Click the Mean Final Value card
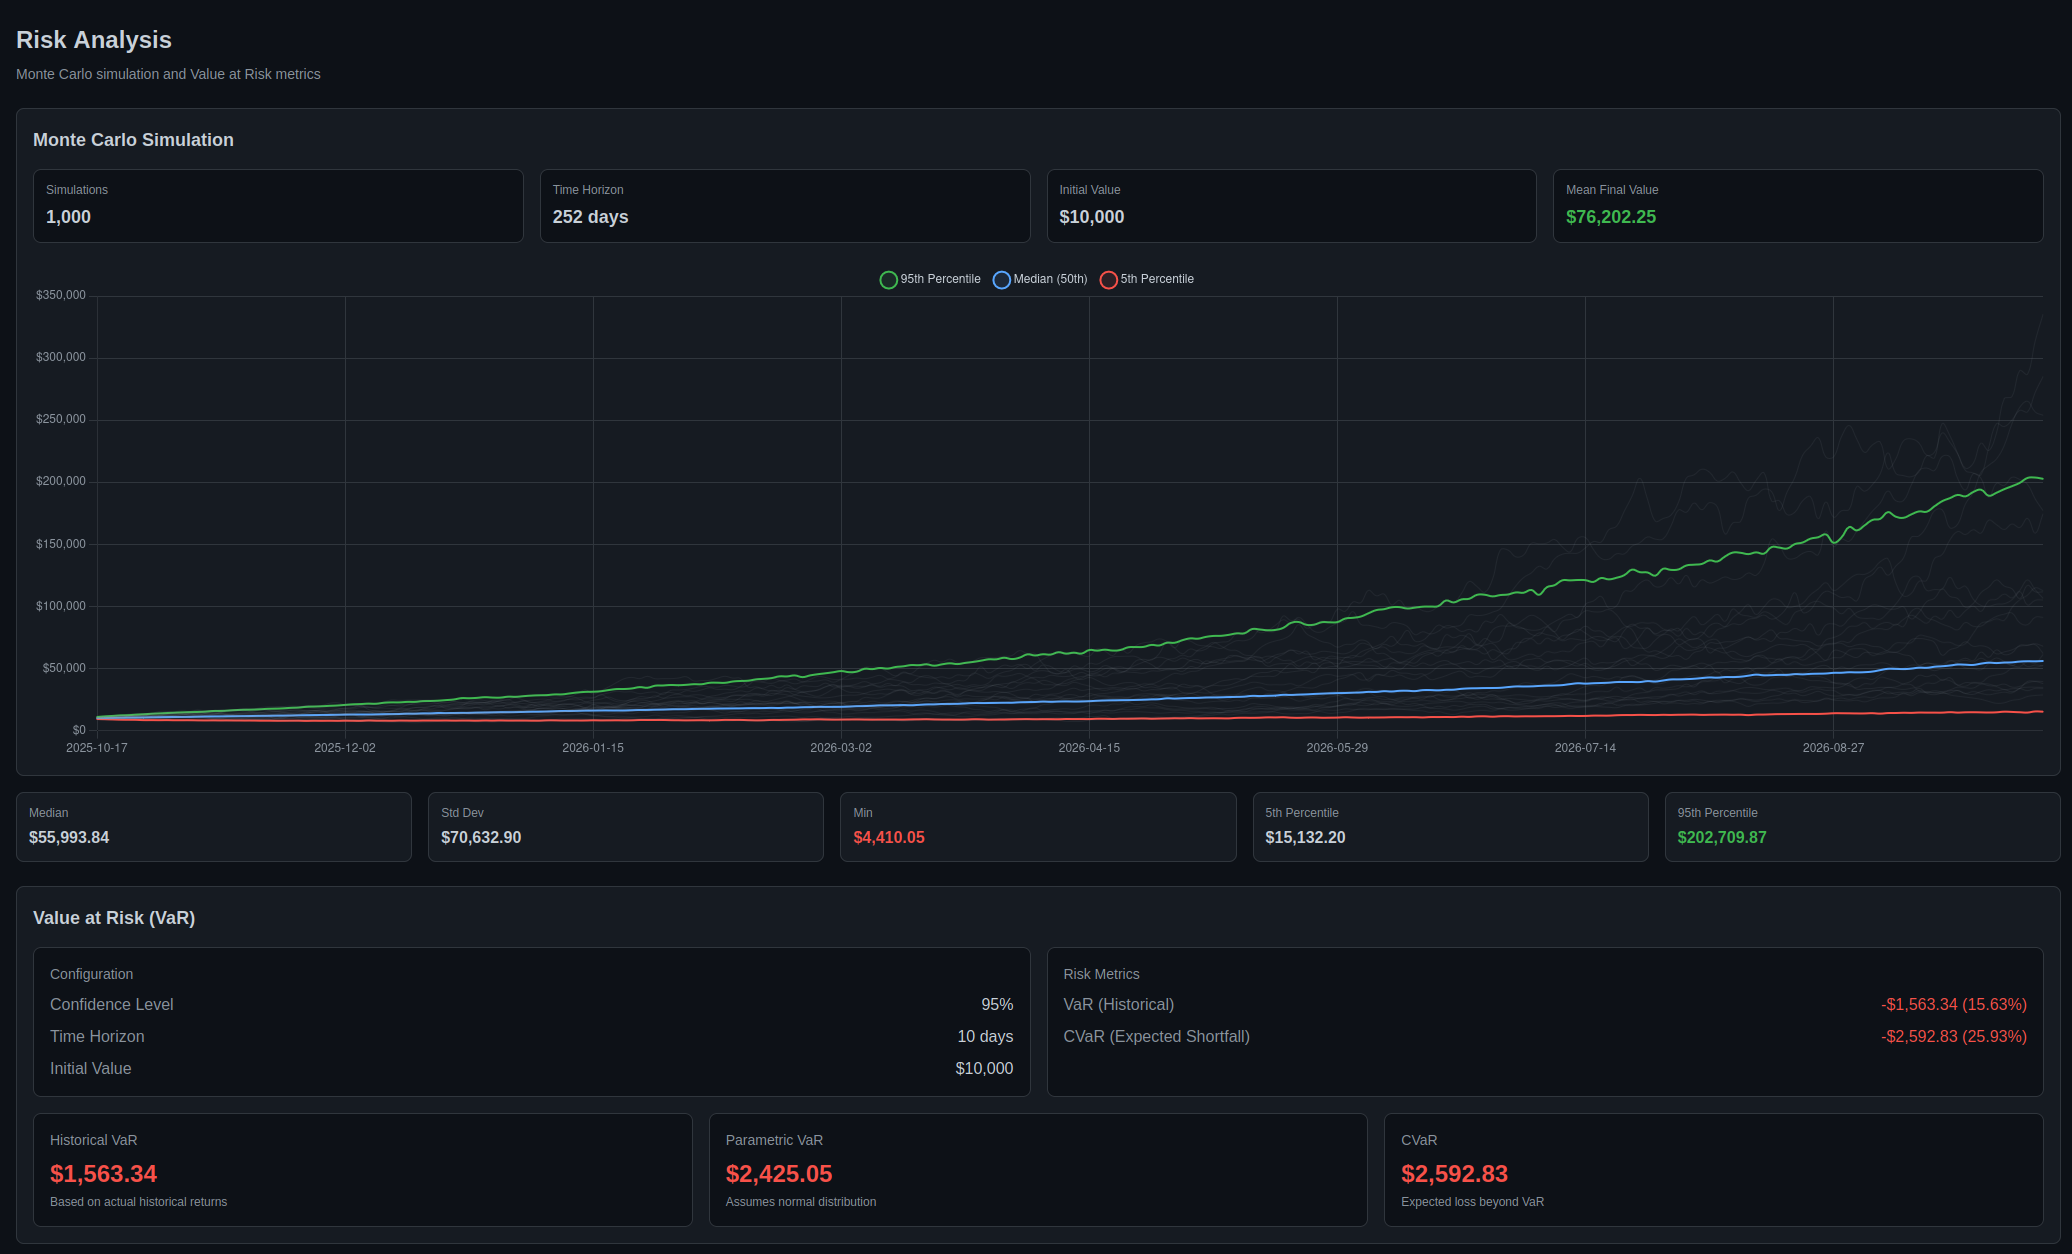 click(x=1797, y=206)
